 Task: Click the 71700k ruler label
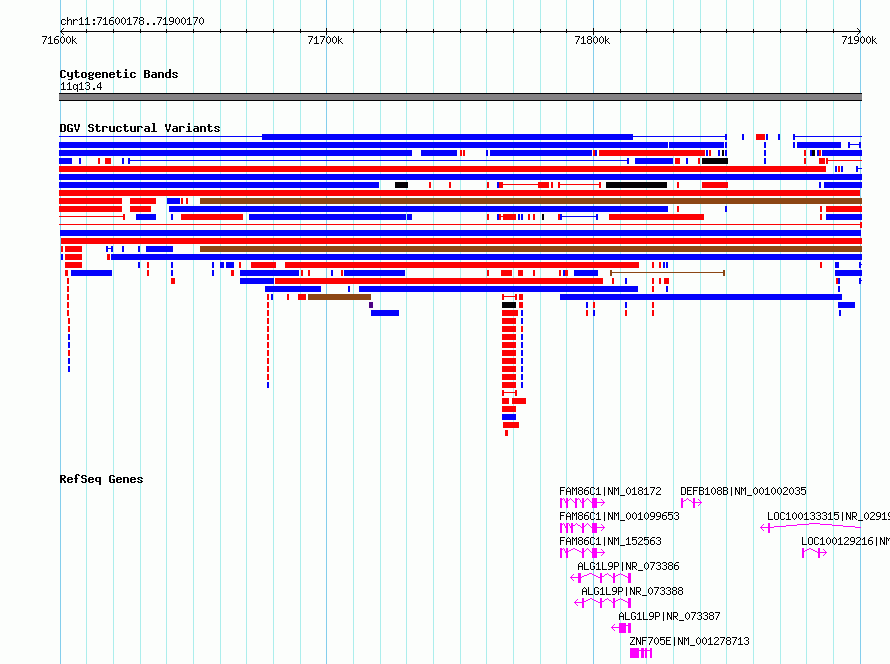[x=325, y=40]
